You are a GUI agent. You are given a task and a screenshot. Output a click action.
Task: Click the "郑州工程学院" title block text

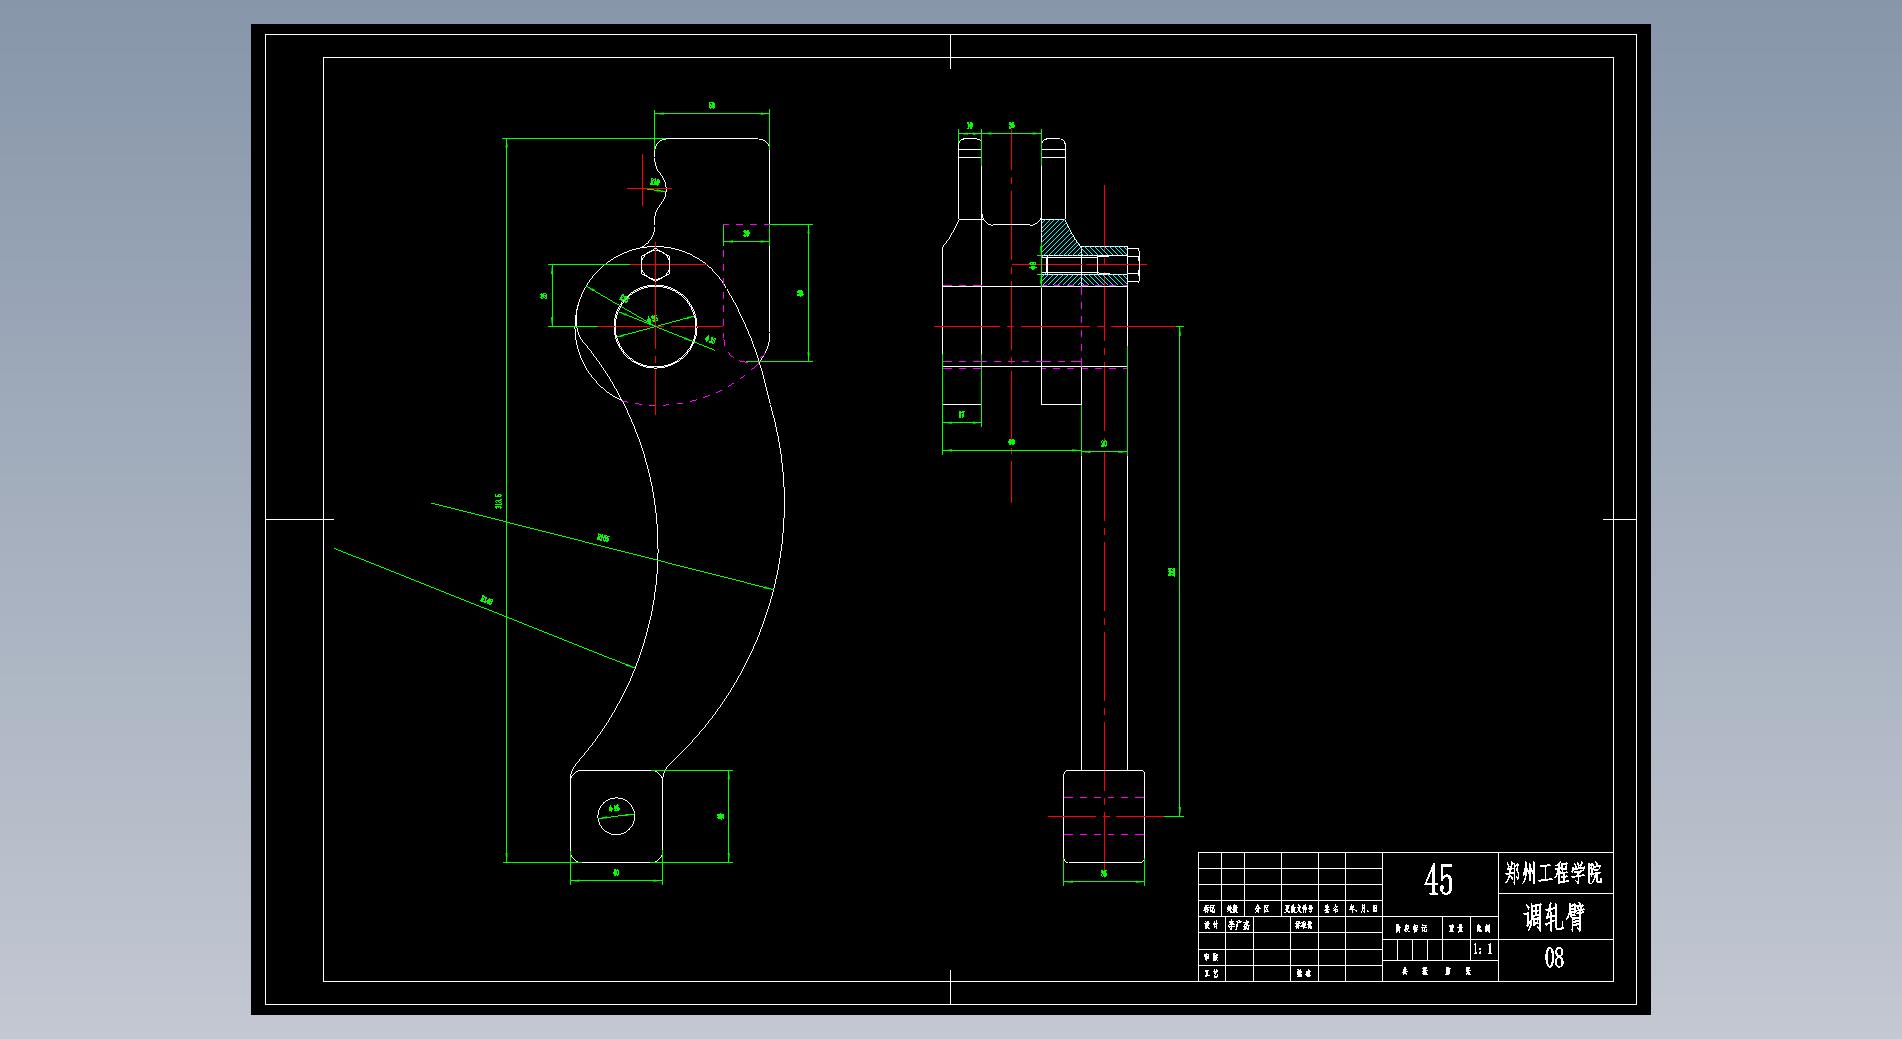tap(1553, 873)
